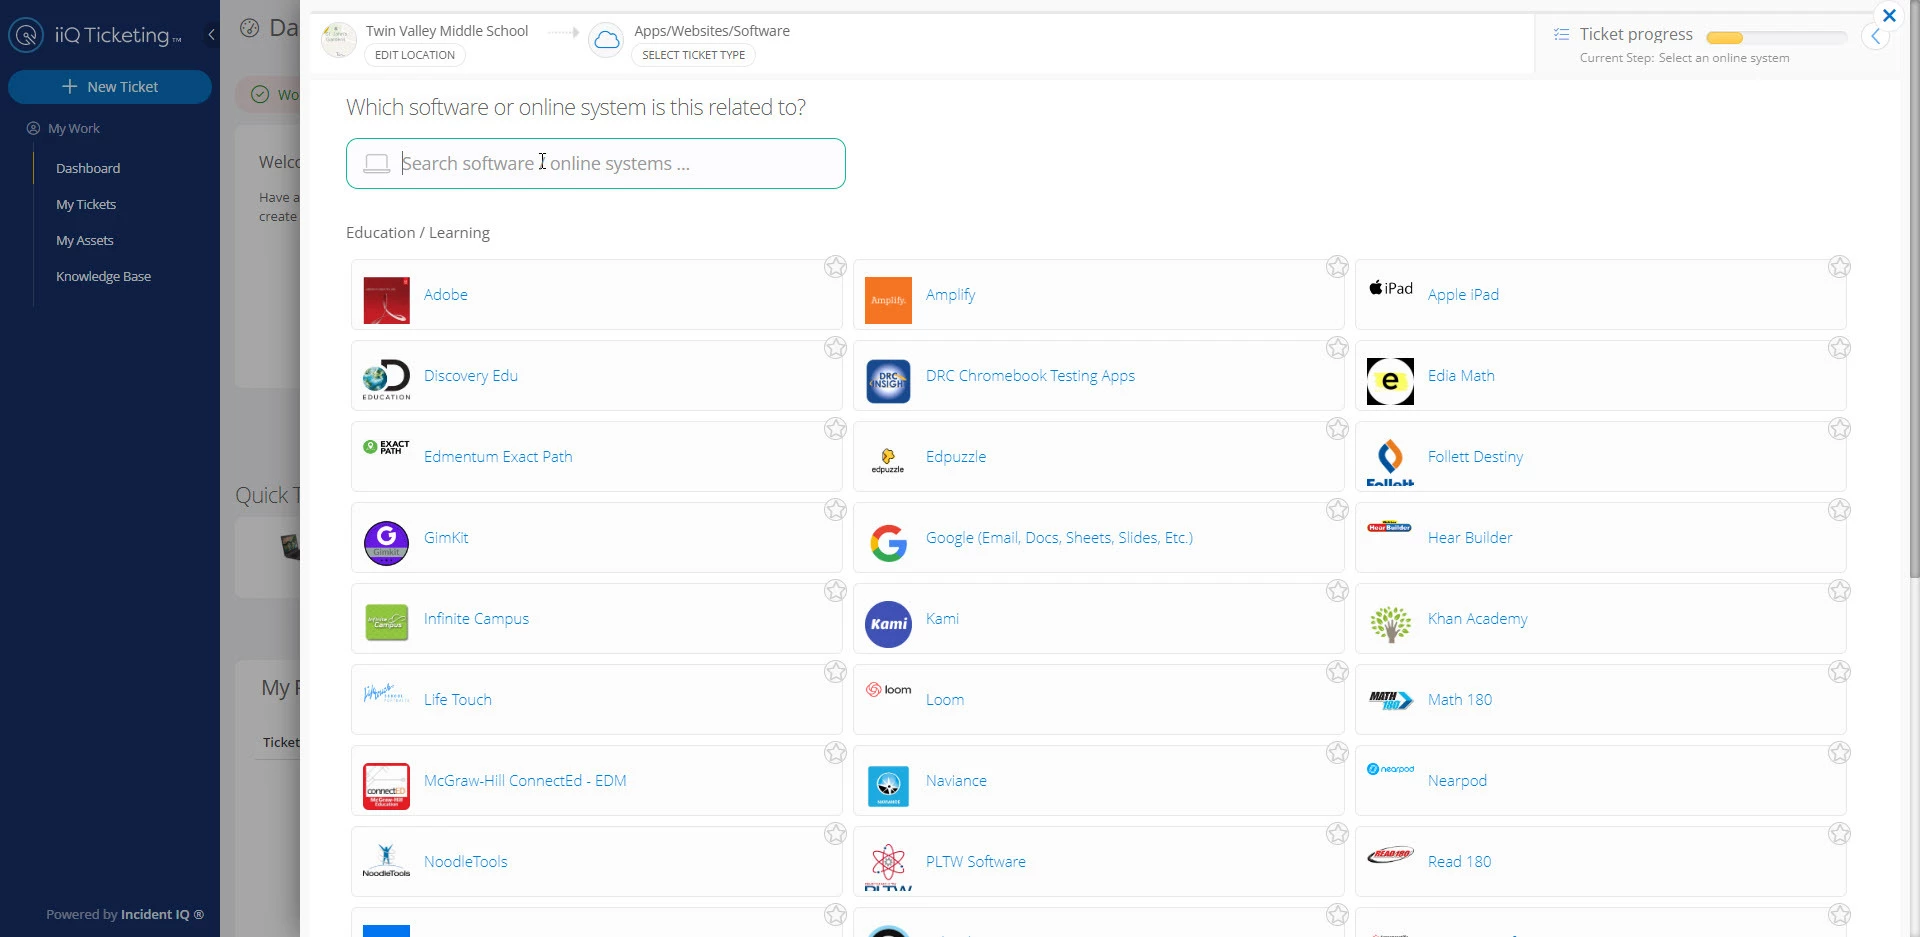1920x937 pixels.
Task: Open the Nearpod link
Action: pyautogui.click(x=1457, y=780)
